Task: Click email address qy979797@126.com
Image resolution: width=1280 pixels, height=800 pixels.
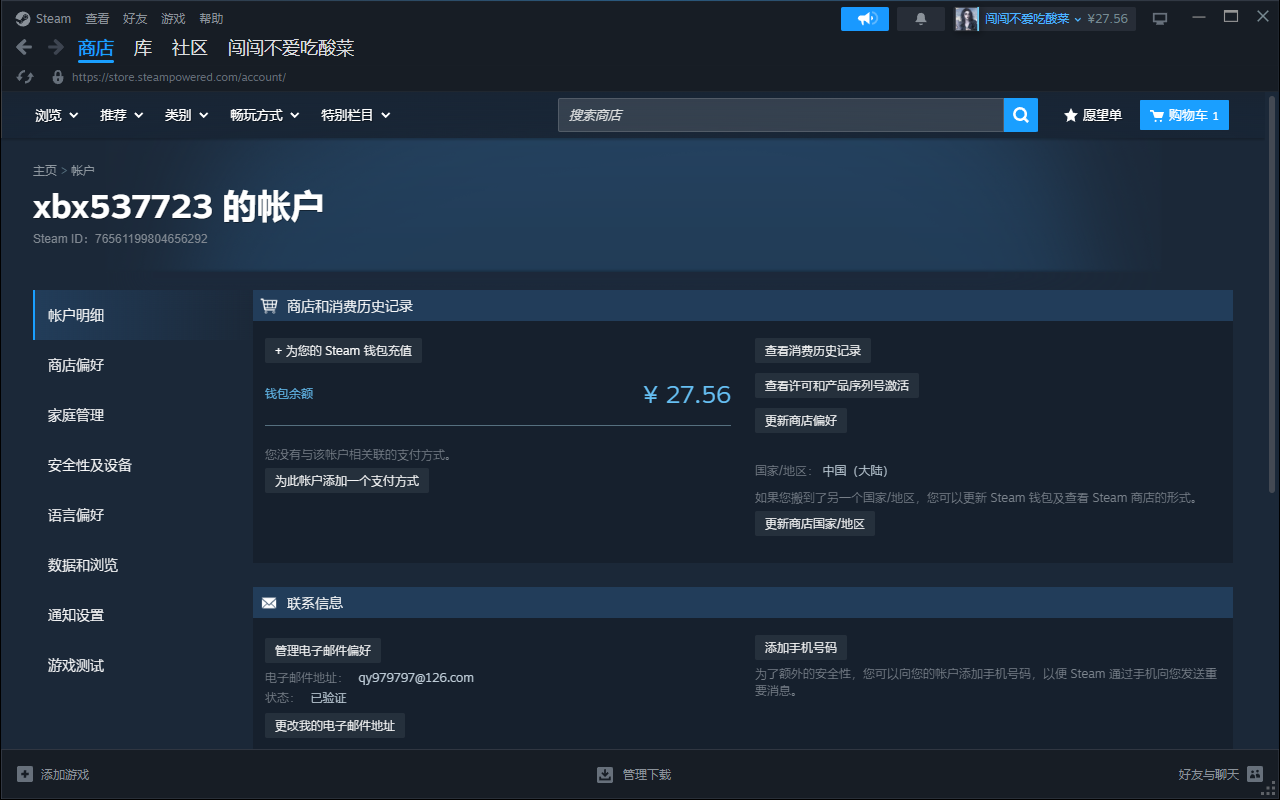Action: [x=416, y=678]
